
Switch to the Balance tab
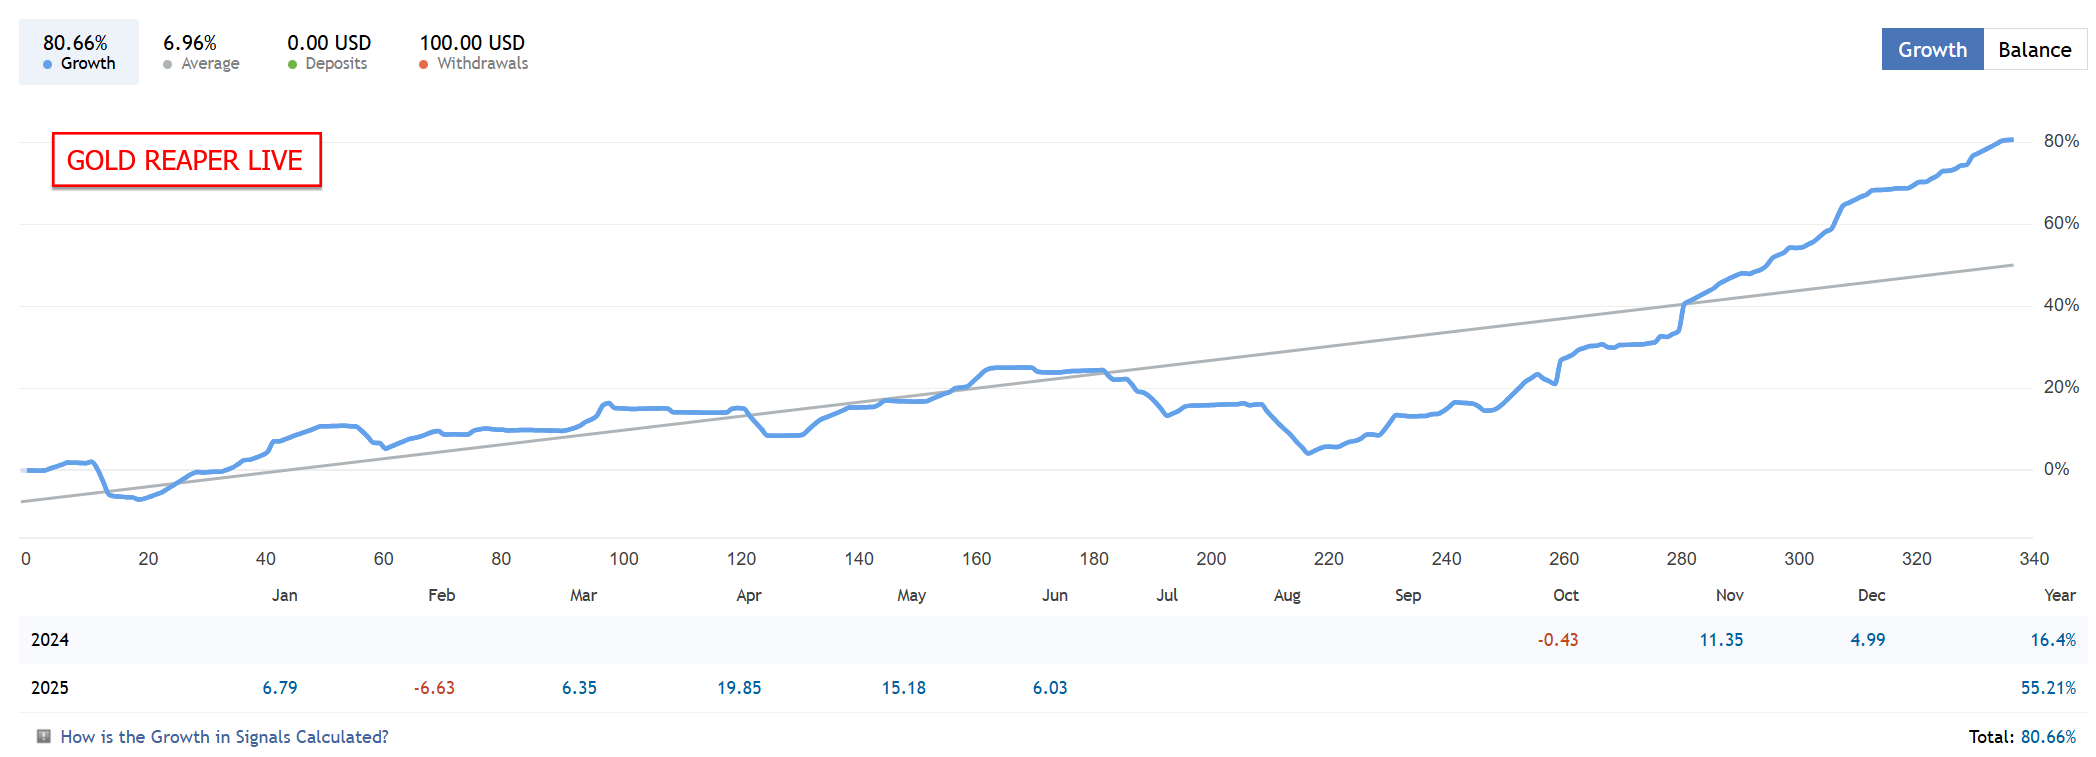2034,49
